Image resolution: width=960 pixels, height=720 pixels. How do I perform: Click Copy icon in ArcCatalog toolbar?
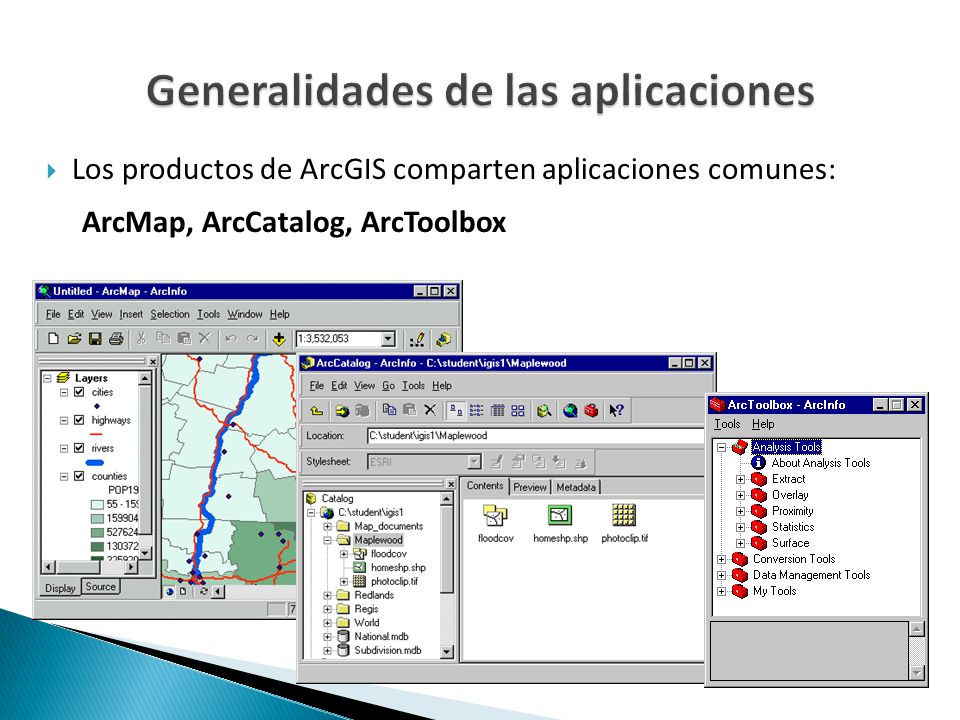point(389,410)
